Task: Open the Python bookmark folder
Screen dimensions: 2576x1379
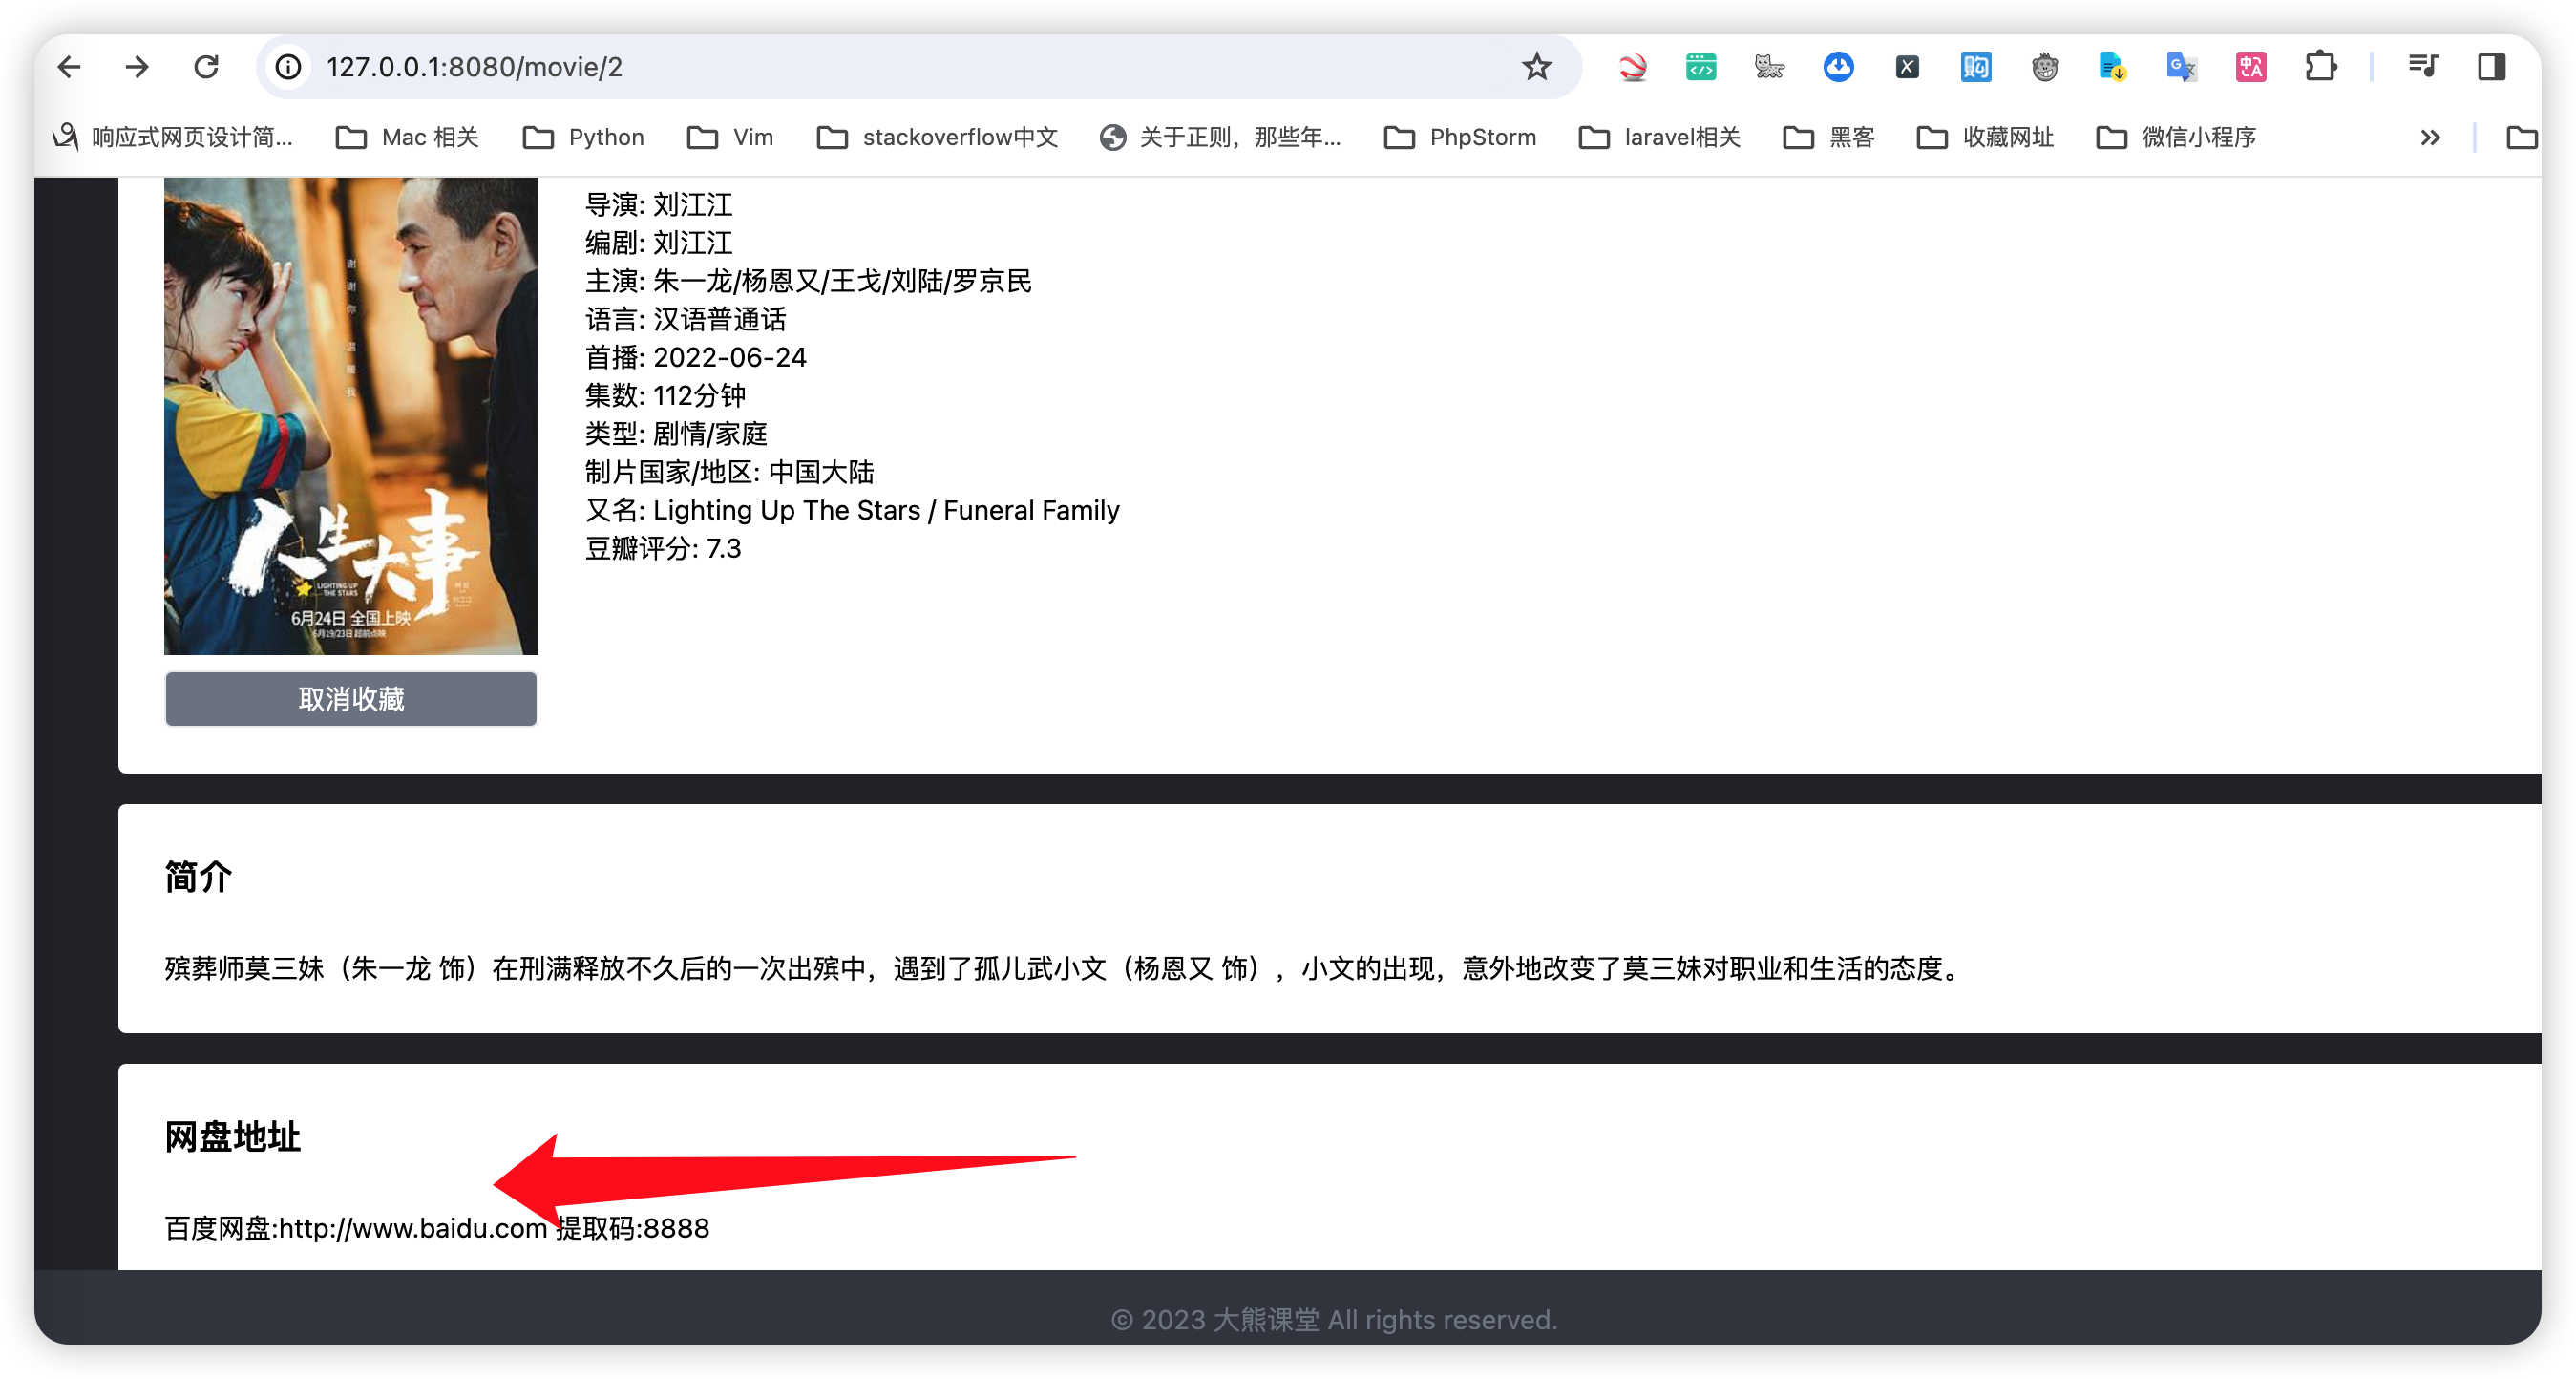Action: pyautogui.click(x=584, y=137)
